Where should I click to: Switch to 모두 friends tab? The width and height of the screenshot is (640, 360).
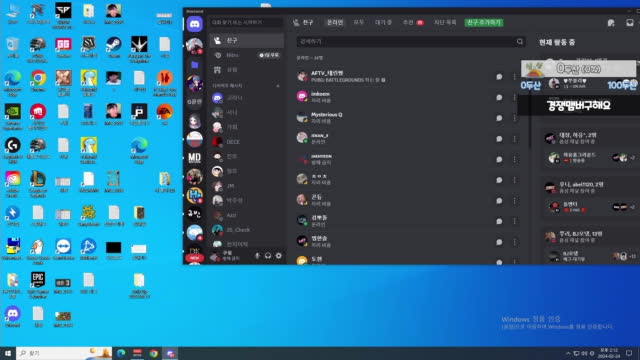[358, 22]
